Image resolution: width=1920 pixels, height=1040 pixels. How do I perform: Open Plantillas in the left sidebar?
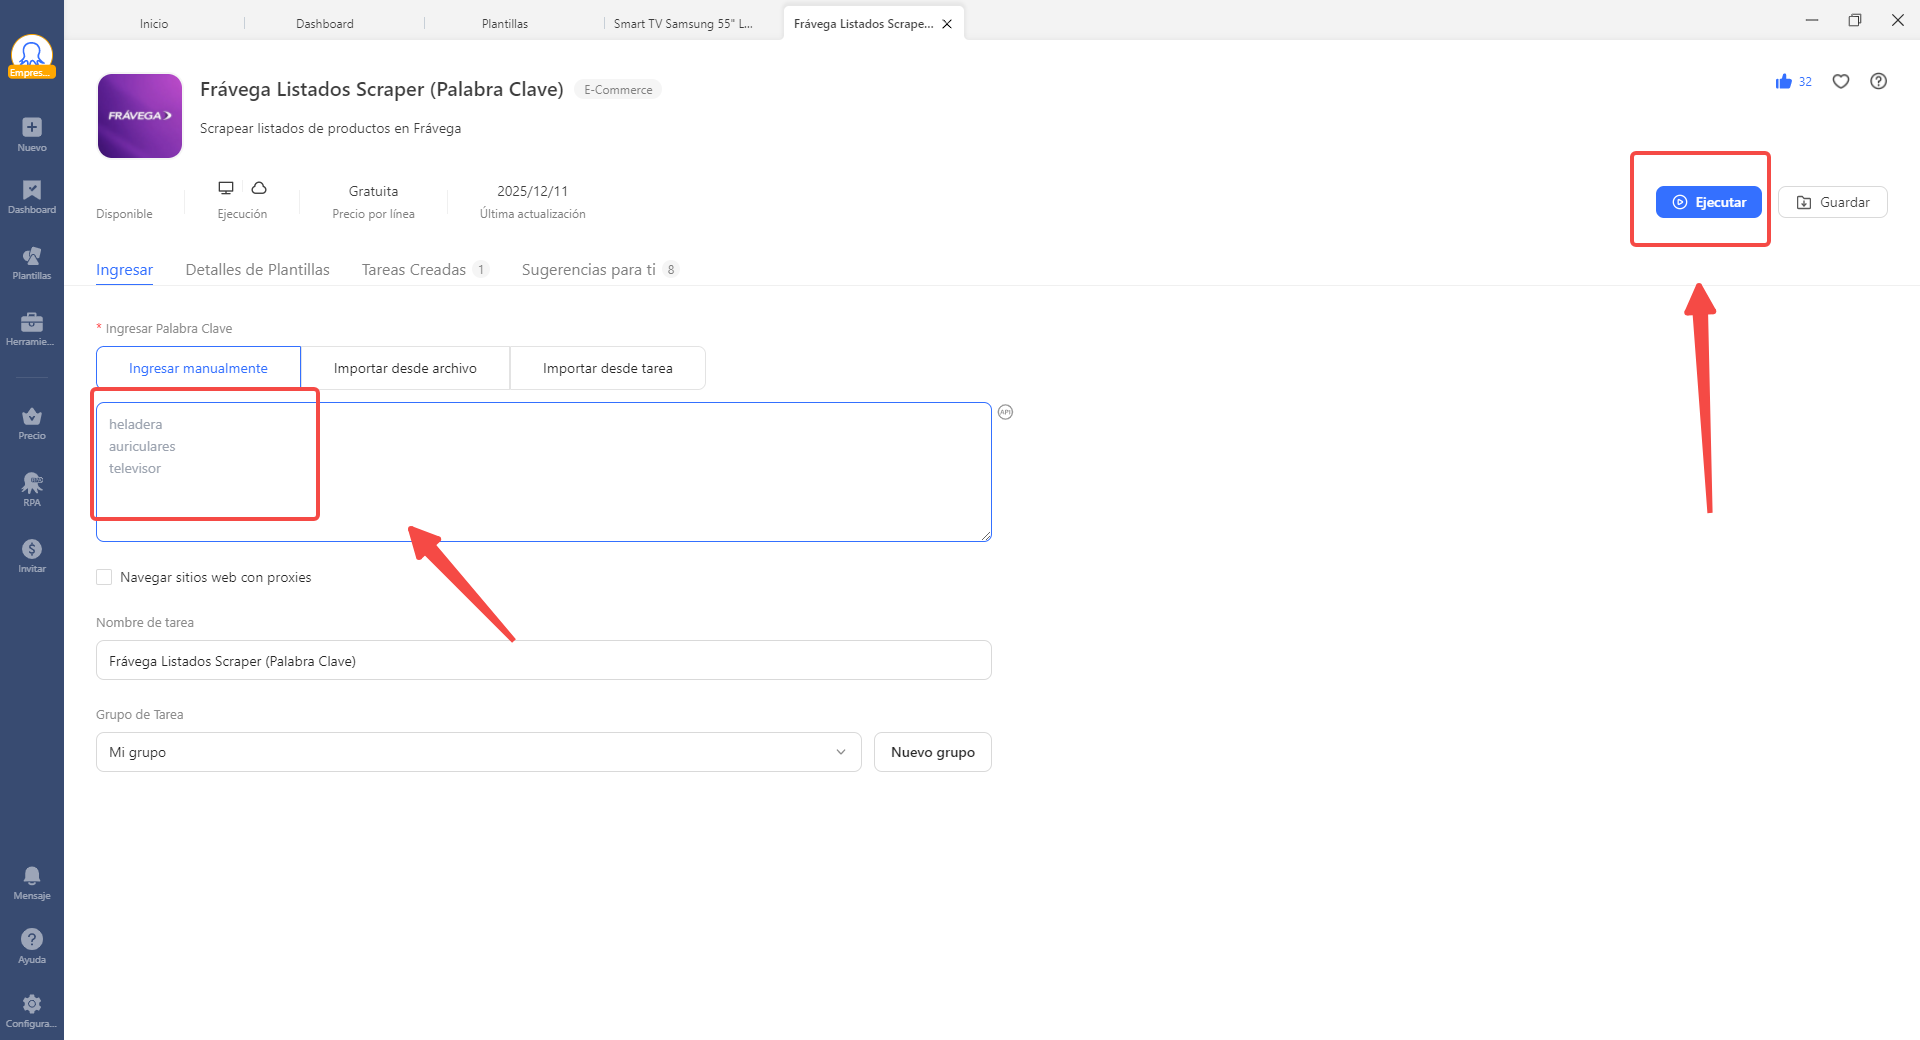pyautogui.click(x=32, y=262)
